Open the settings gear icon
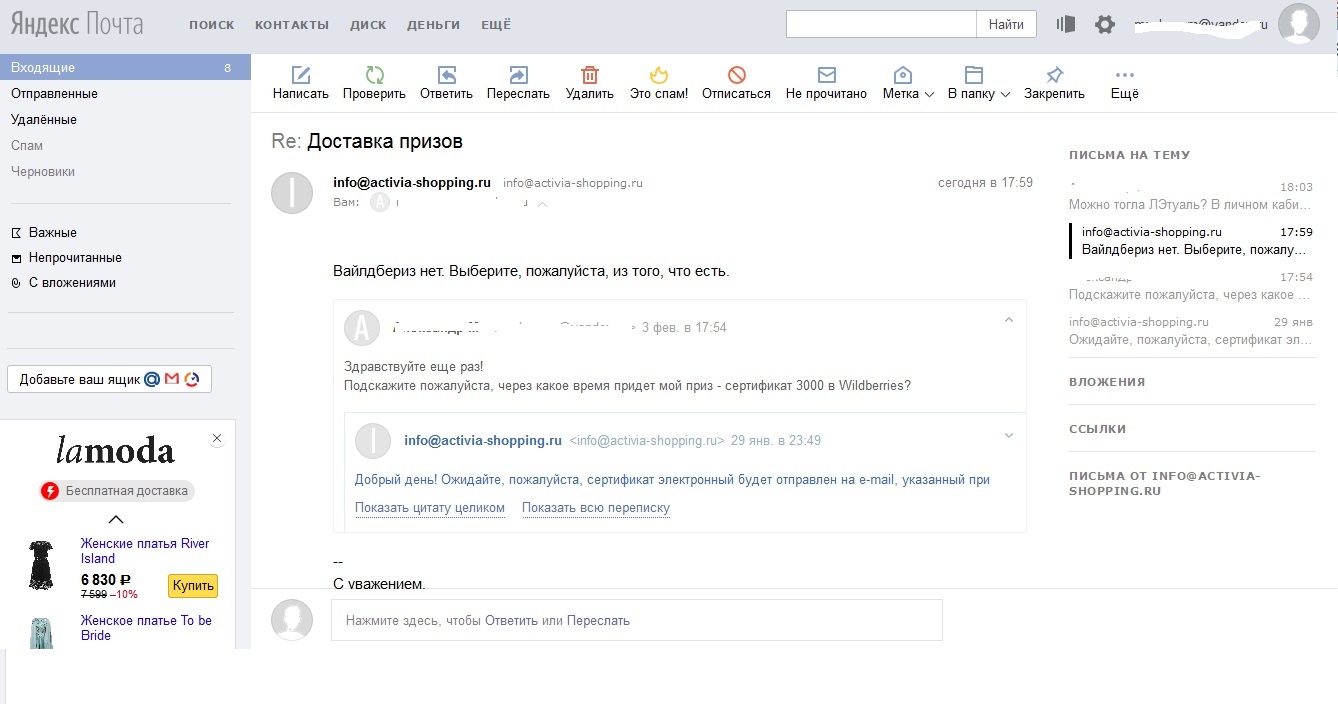 [x=1104, y=25]
